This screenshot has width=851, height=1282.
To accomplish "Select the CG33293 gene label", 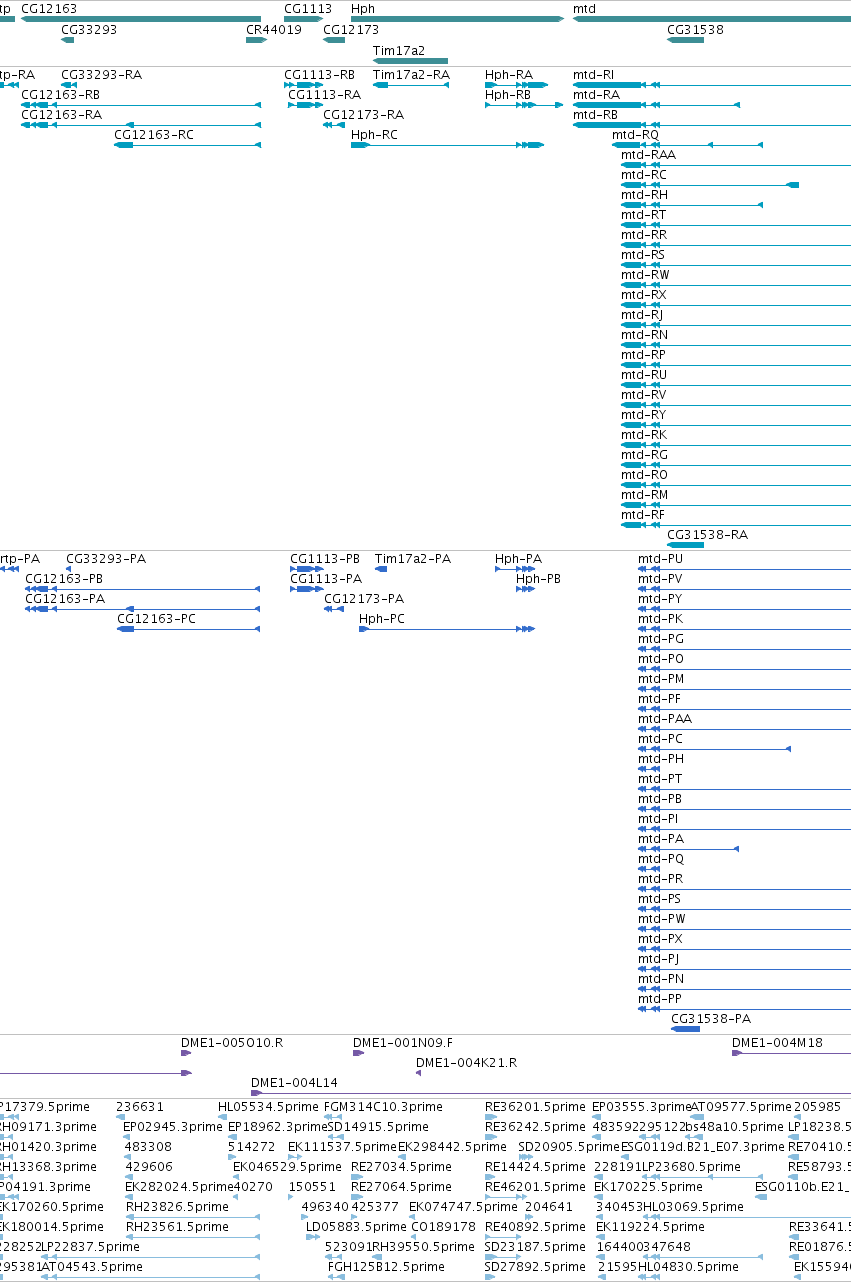I will pos(89,30).
